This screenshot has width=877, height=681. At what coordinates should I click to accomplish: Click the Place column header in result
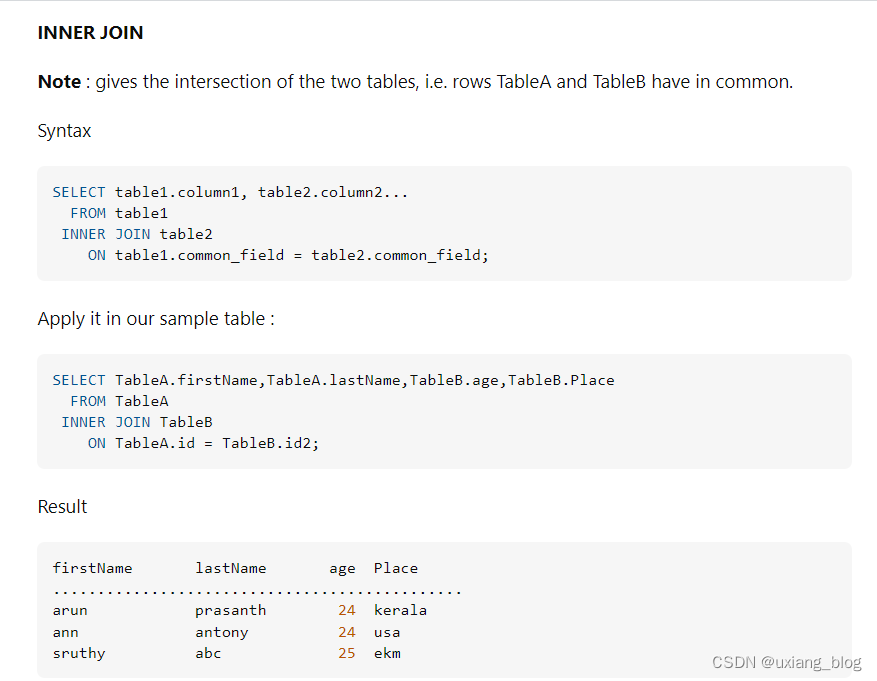[x=395, y=568]
